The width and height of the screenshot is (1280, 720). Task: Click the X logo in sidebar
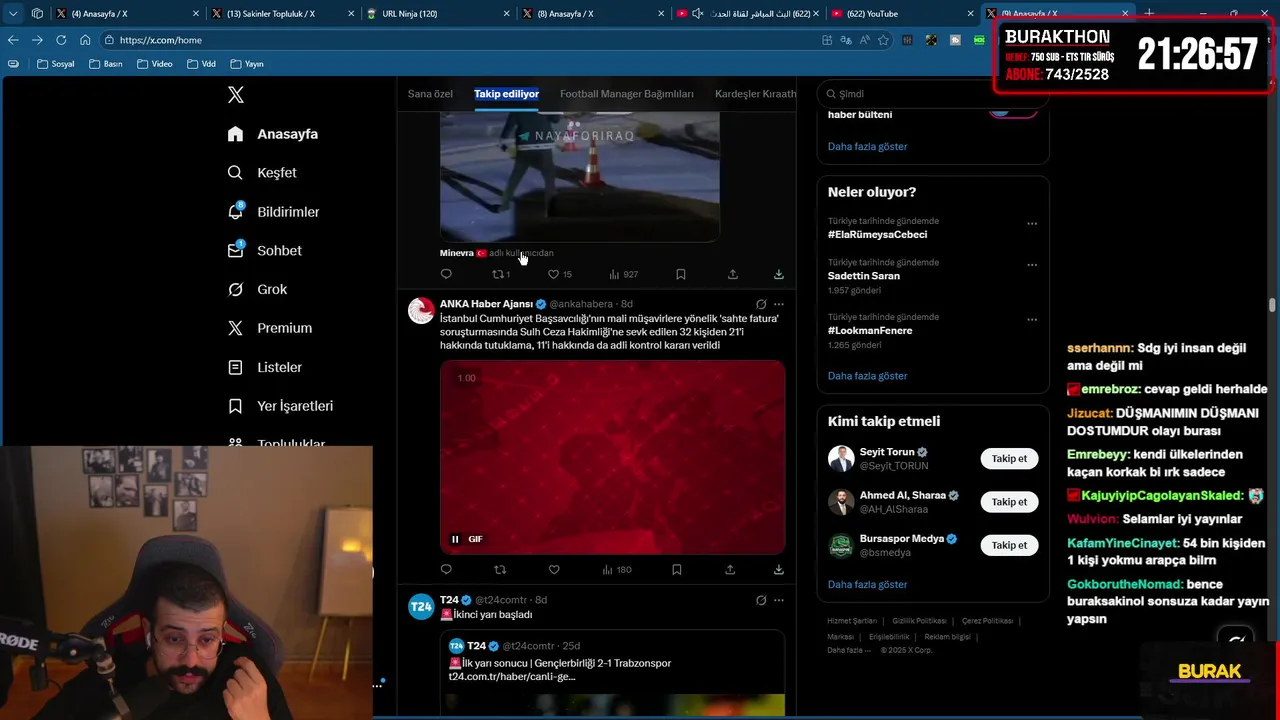coord(236,95)
